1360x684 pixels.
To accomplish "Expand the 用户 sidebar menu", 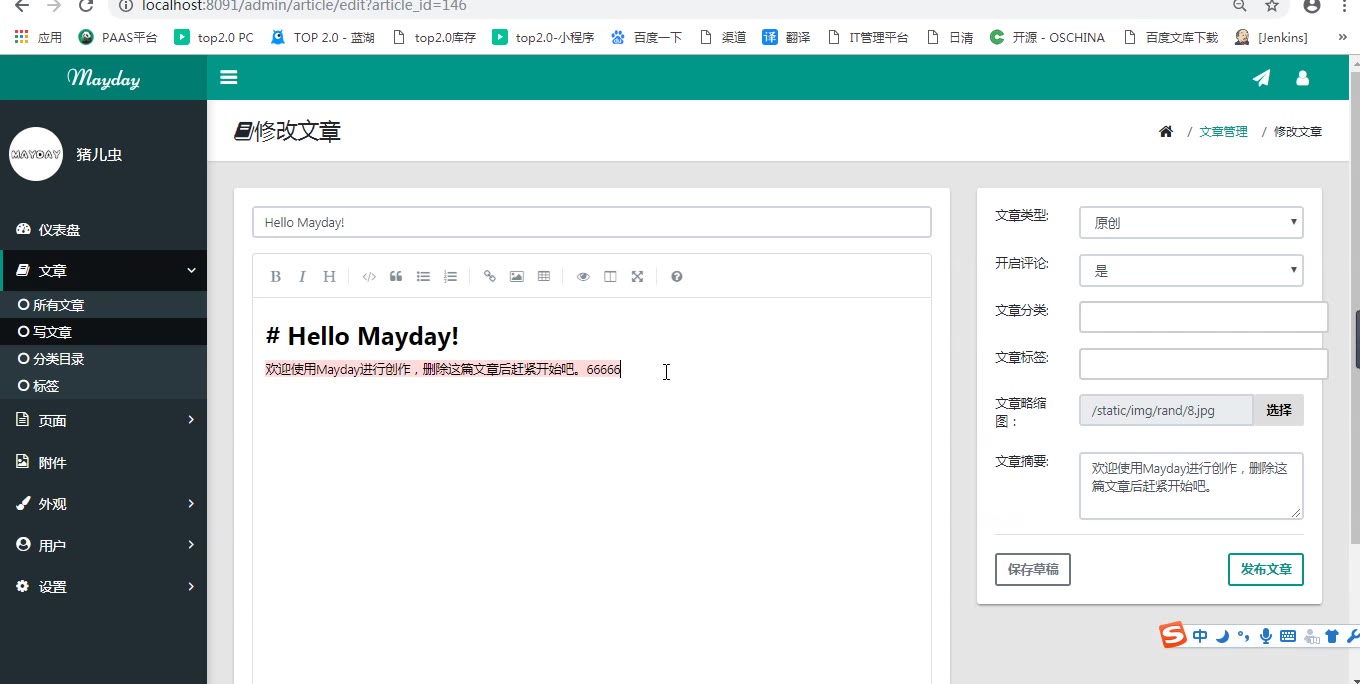I will pos(103,545).
